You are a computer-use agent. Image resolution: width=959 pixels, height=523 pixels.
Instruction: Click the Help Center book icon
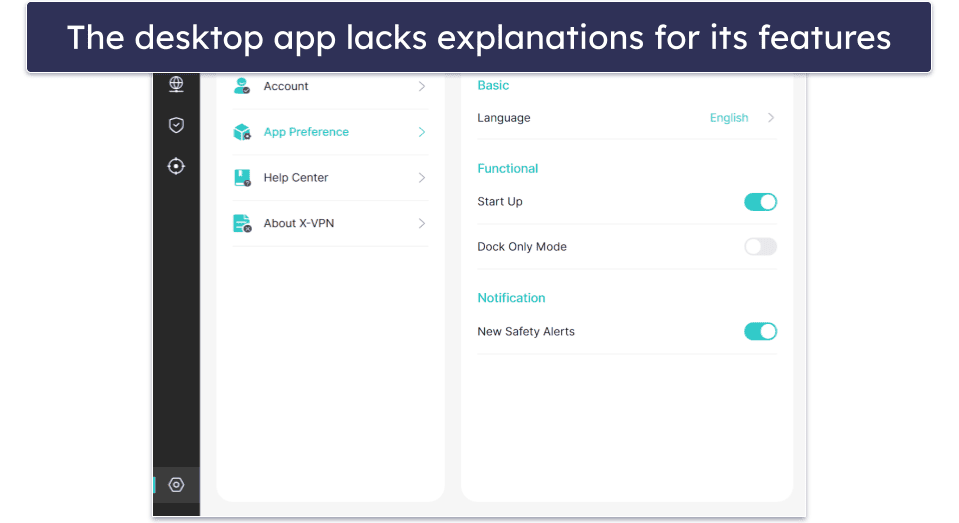[242, 178]
